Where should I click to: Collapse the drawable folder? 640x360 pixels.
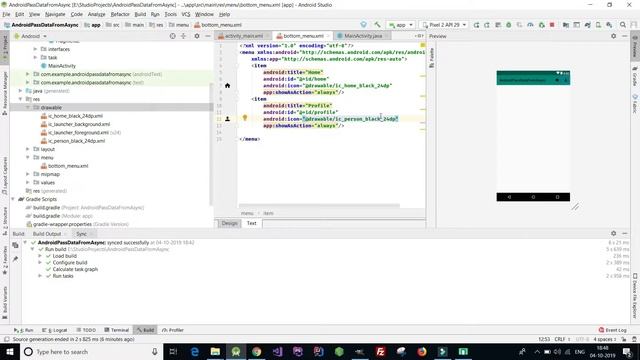[28, 107]
